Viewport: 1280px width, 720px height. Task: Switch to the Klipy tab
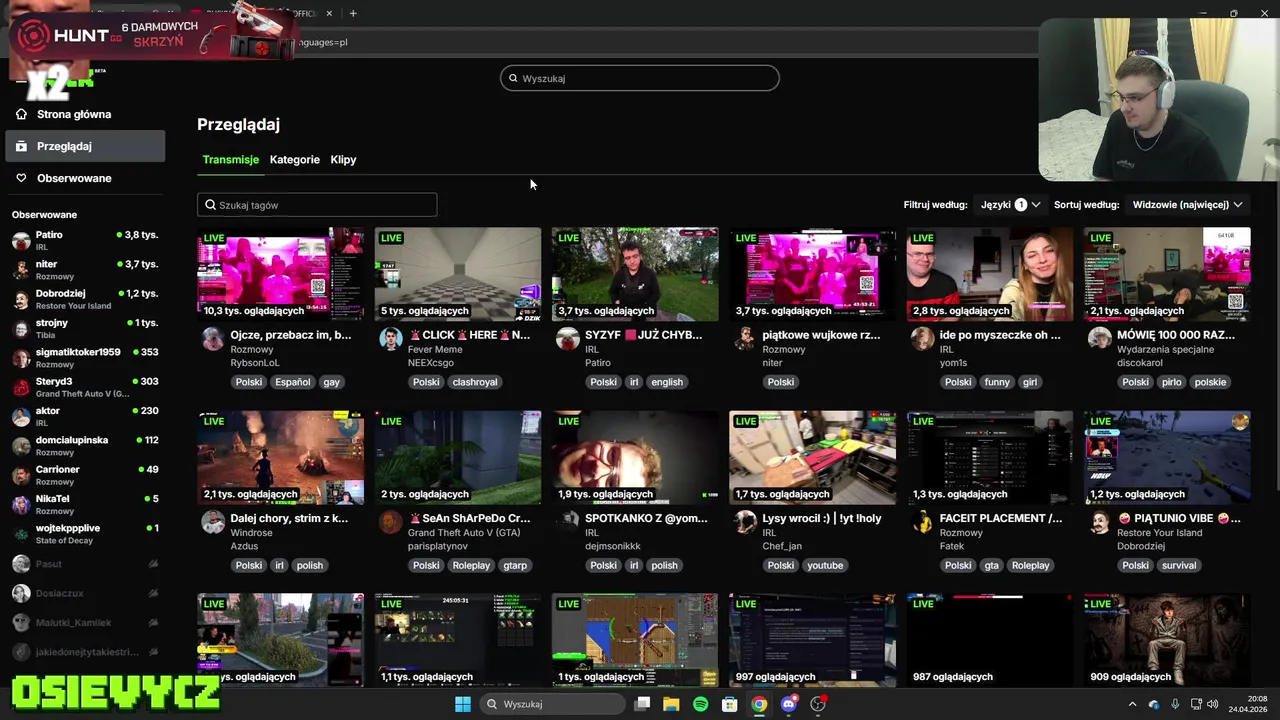[343, 160]
